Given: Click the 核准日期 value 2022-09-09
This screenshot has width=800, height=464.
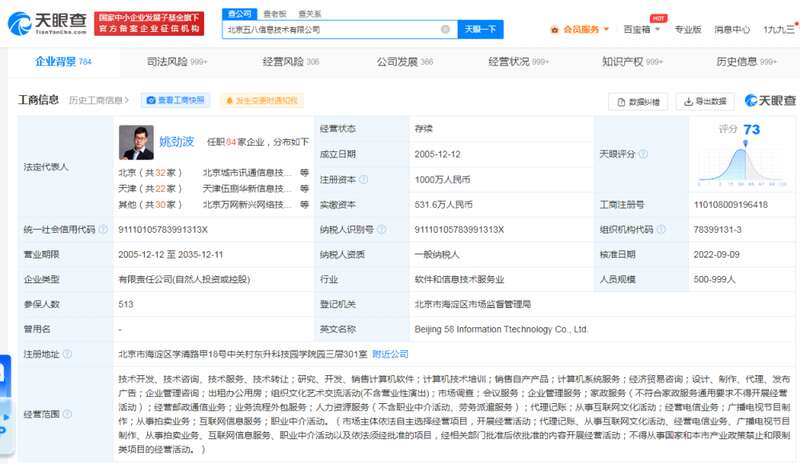Looking at the screenshot, I should [x=716, y=254].
